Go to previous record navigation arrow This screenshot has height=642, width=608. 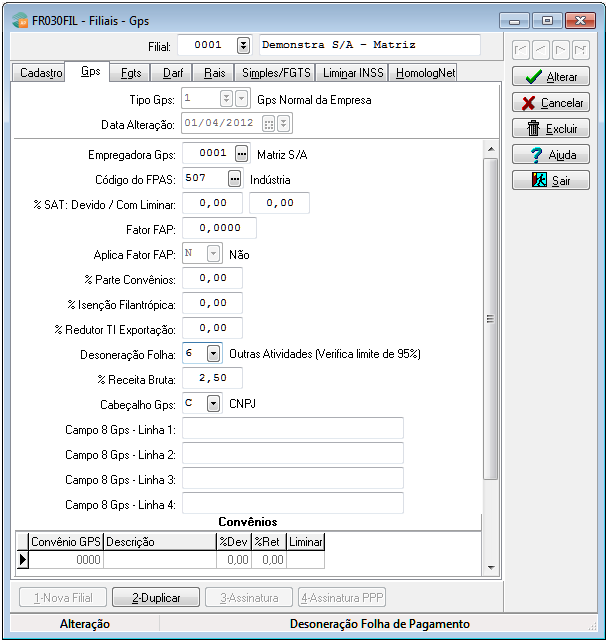[541, 50]
